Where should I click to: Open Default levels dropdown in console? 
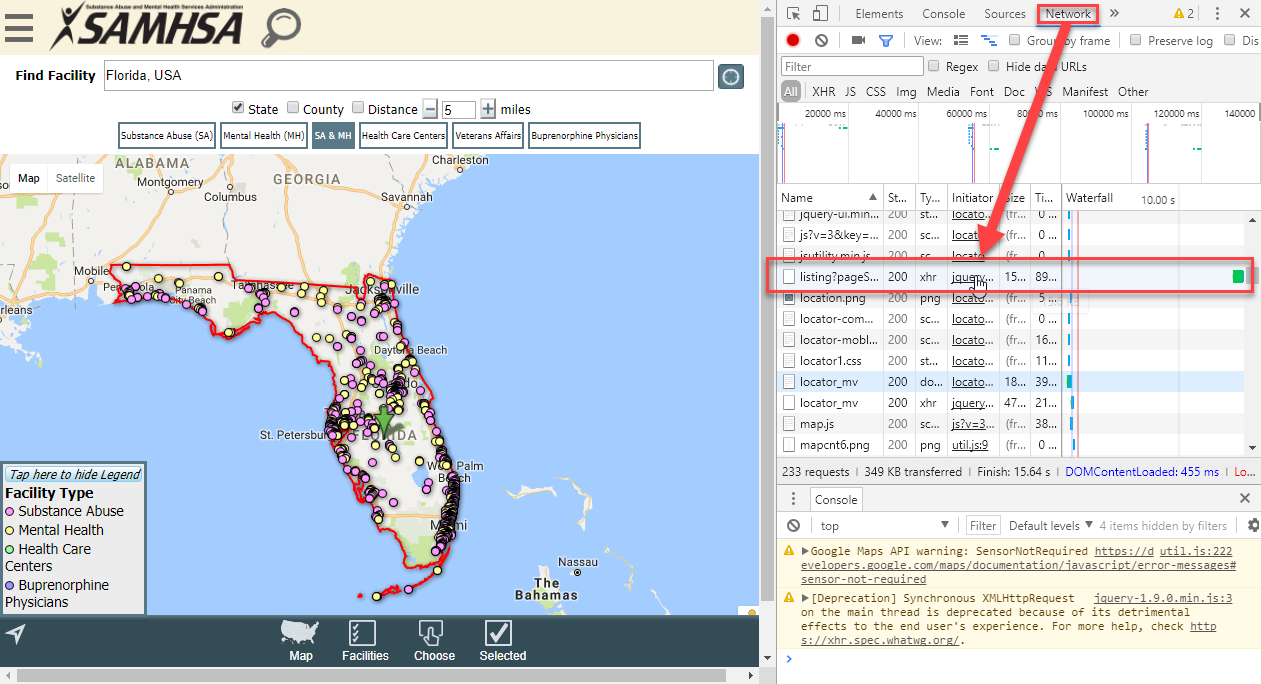(1050, 525)
